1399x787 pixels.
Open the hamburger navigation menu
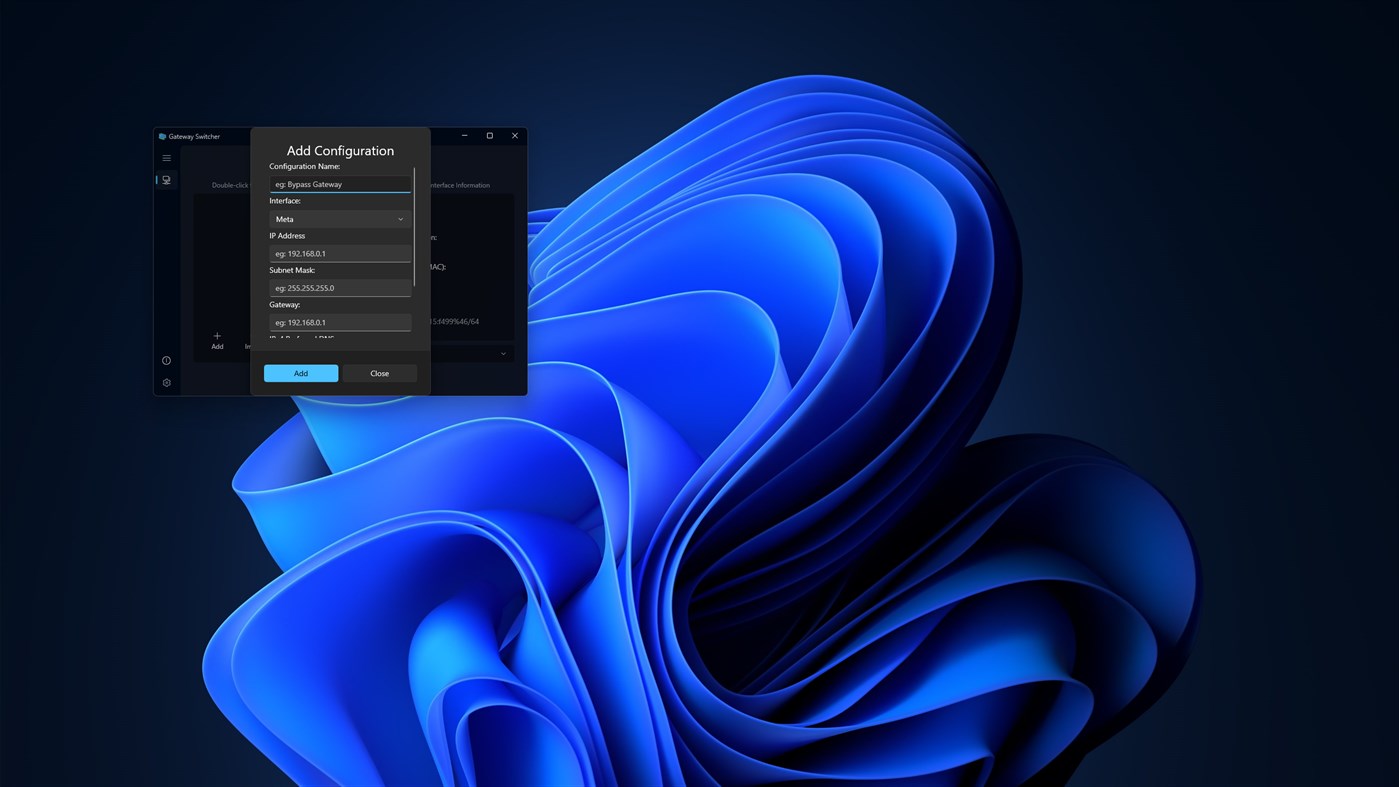[165, 157]
